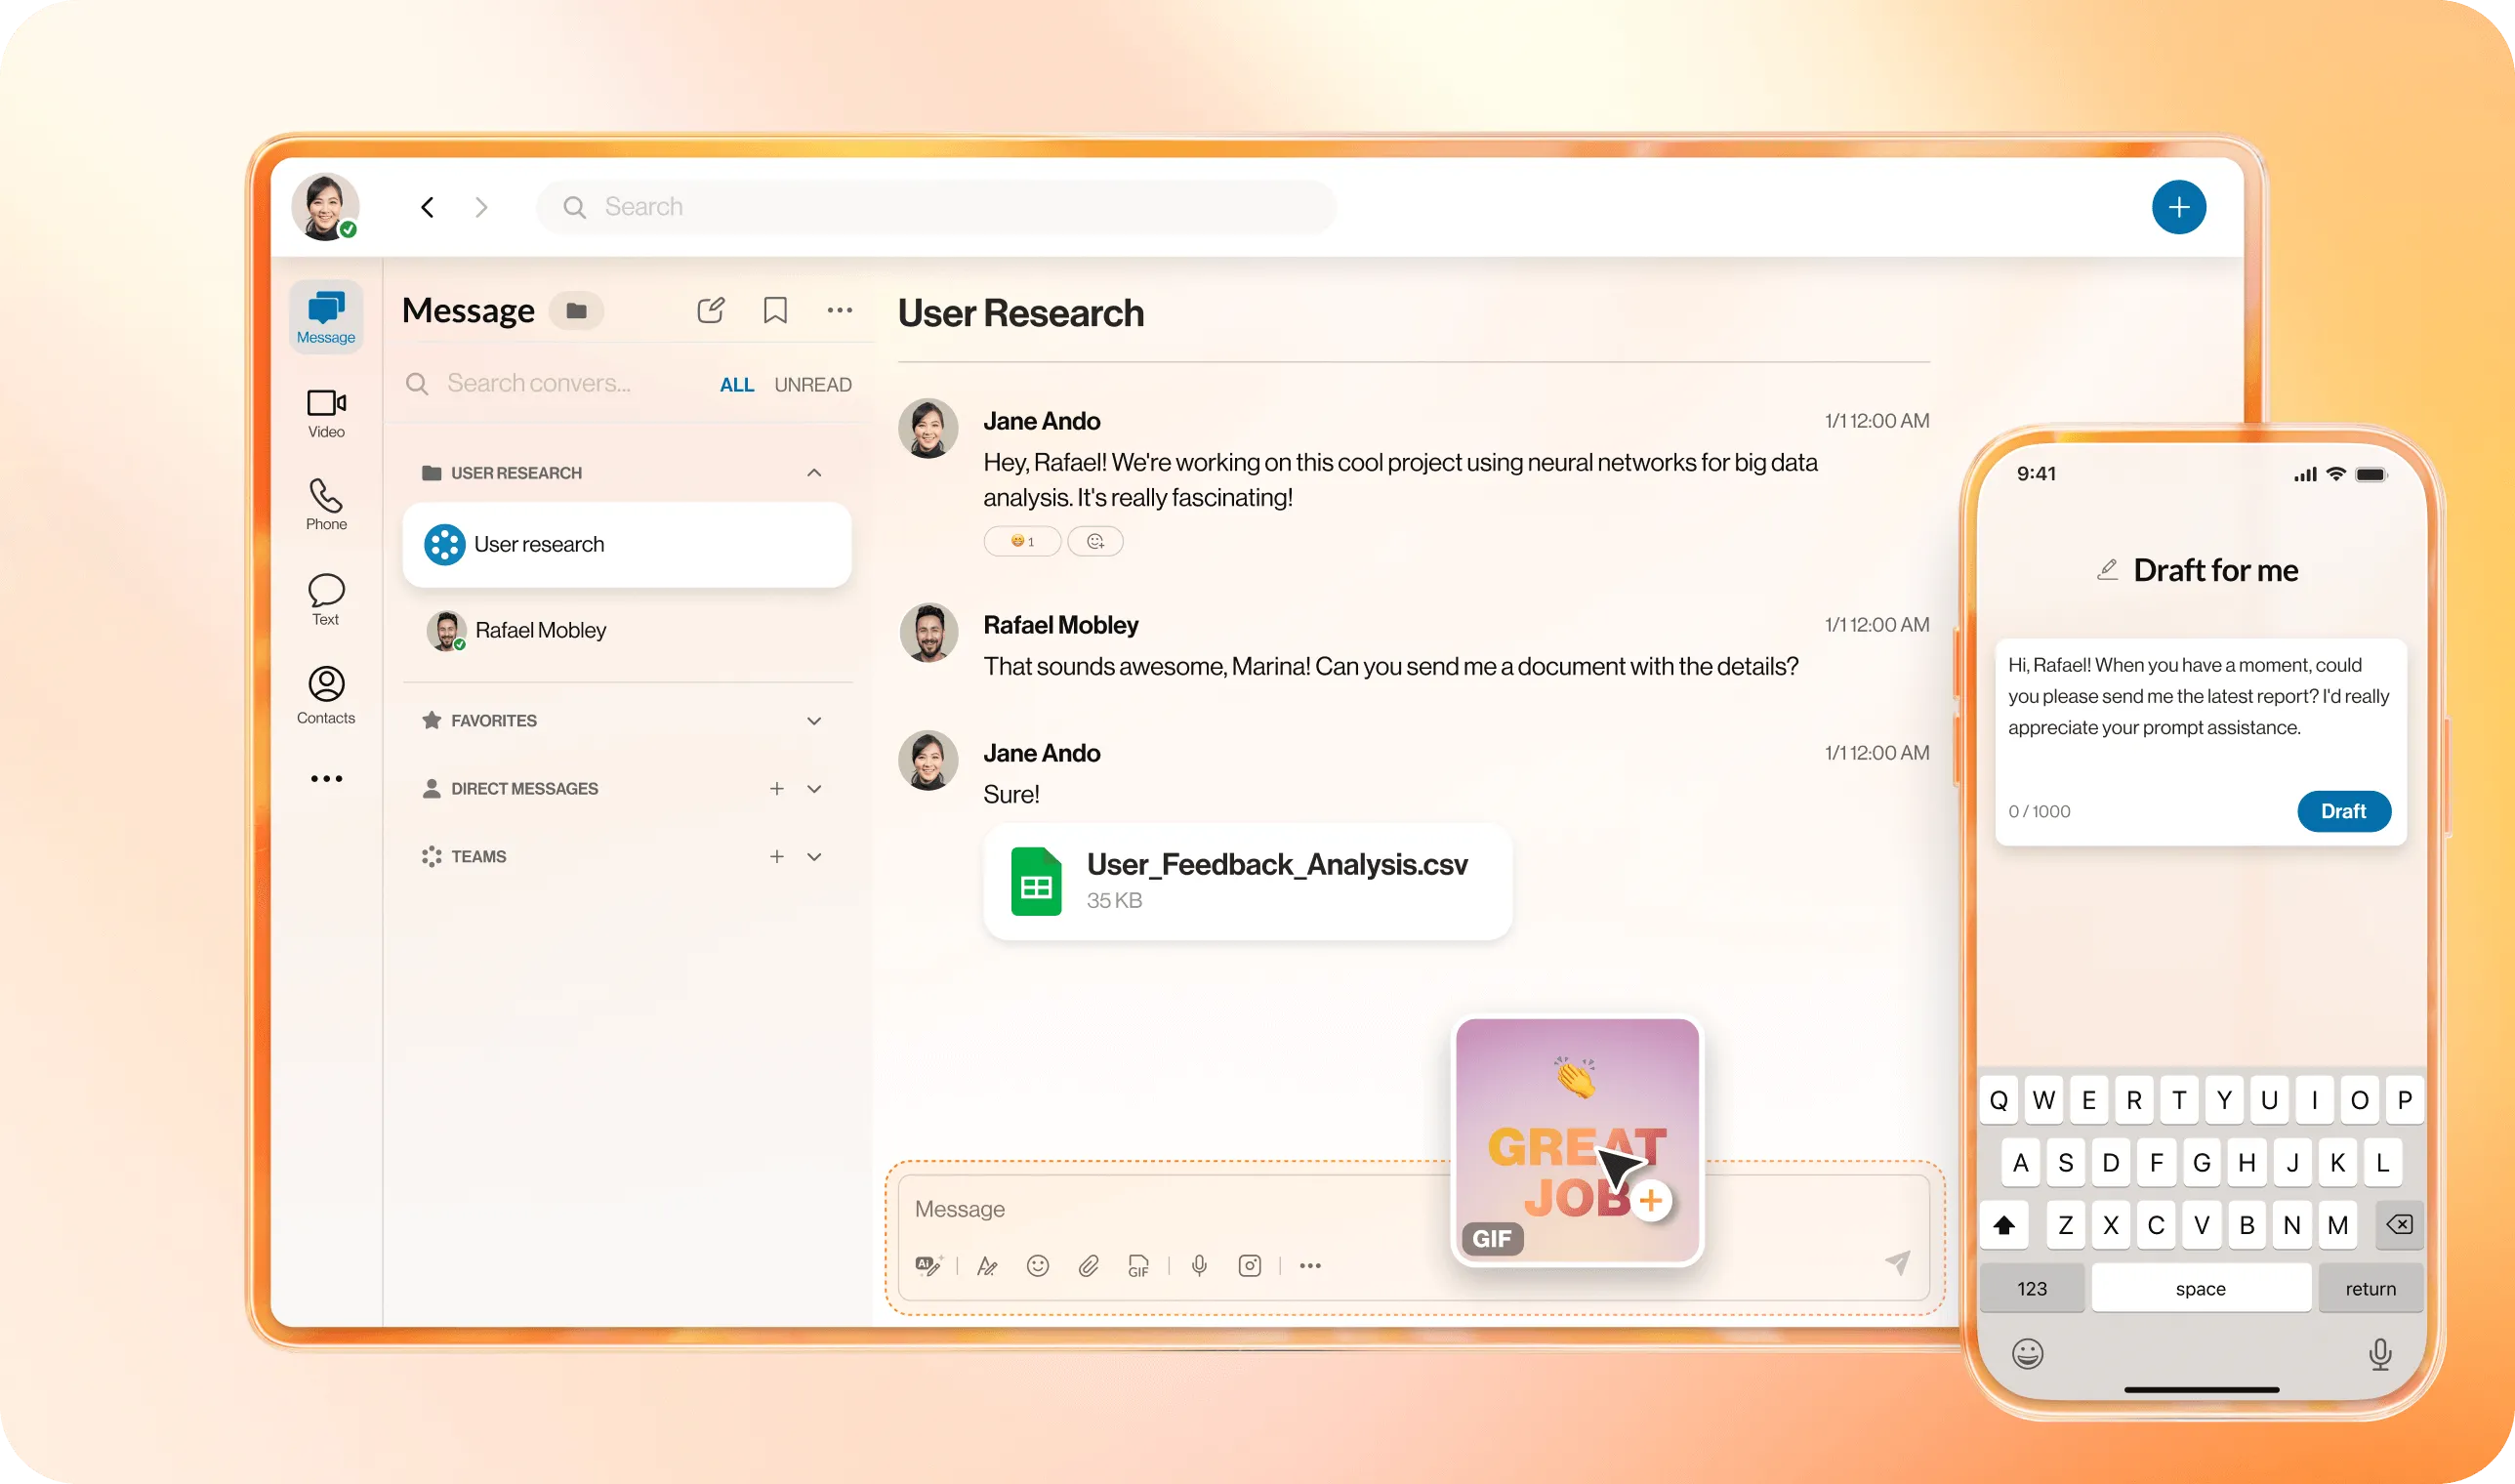Switch to the ALL conversations tab
This screenshot has height=1484, width=2515.
[737, 383]
